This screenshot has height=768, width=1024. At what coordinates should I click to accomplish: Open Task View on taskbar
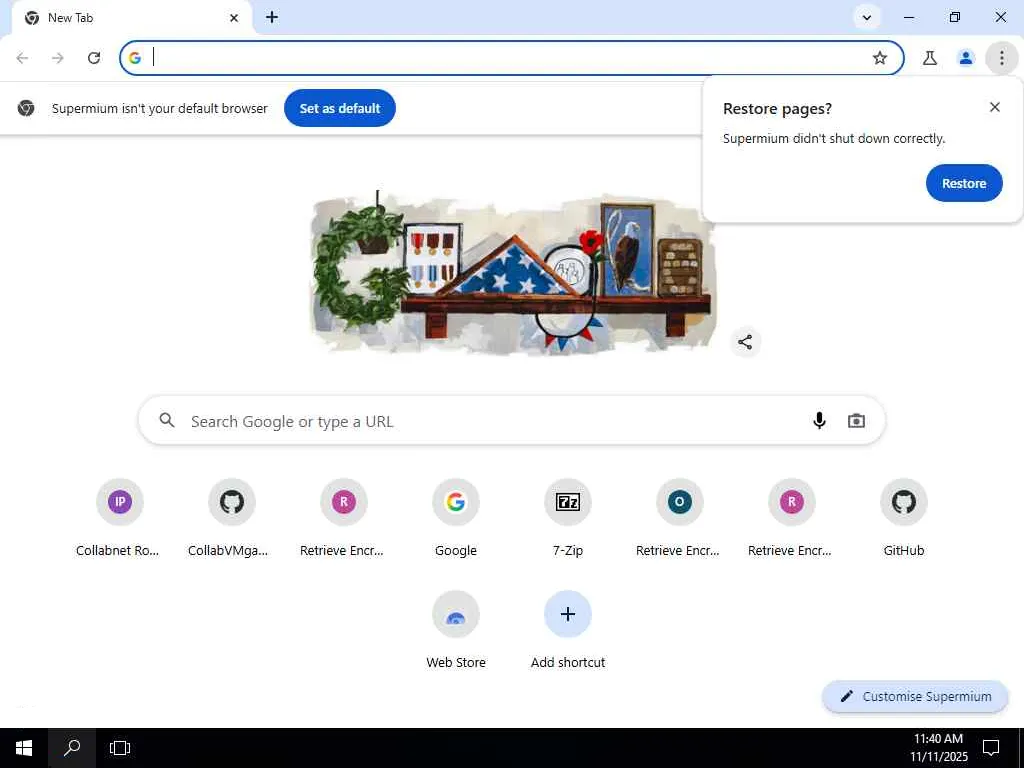click(x=120, y=748)
